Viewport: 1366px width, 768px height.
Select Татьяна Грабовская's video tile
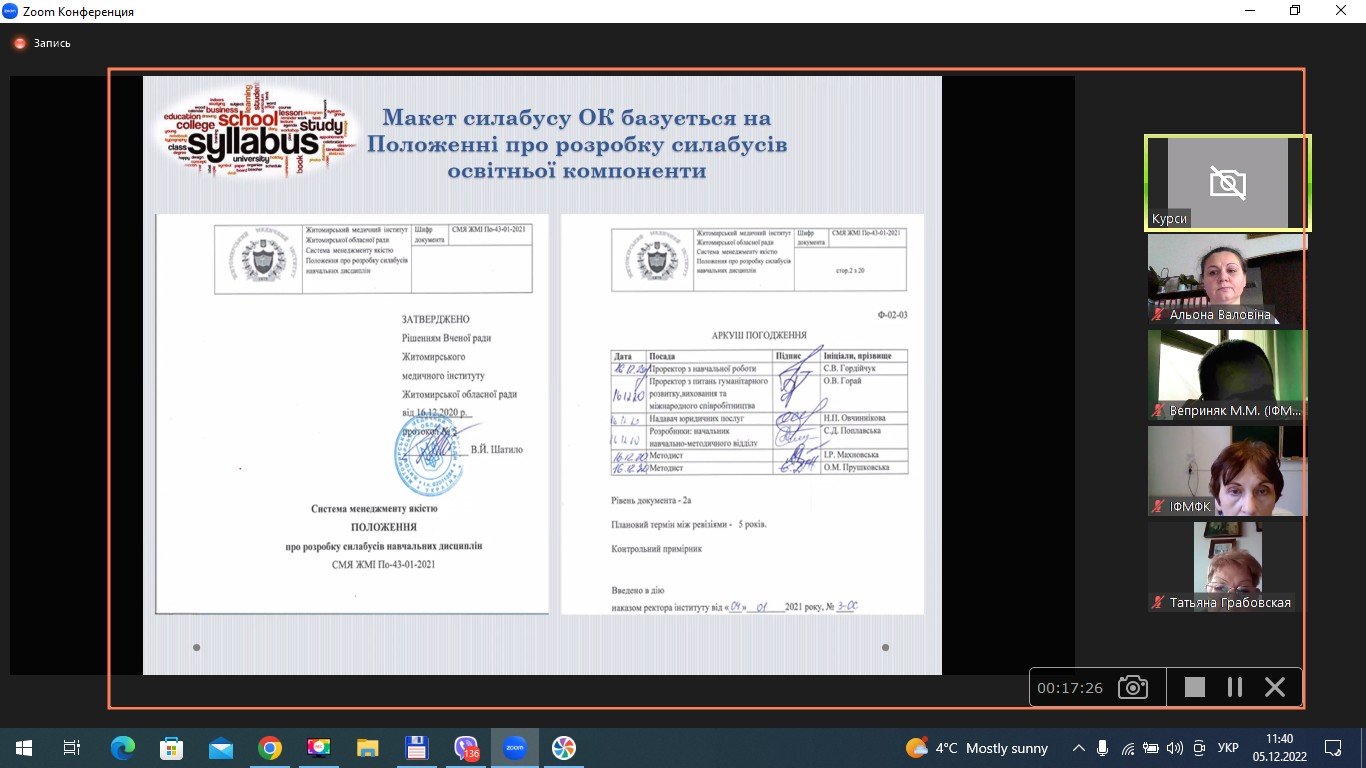click(1227, 566)
